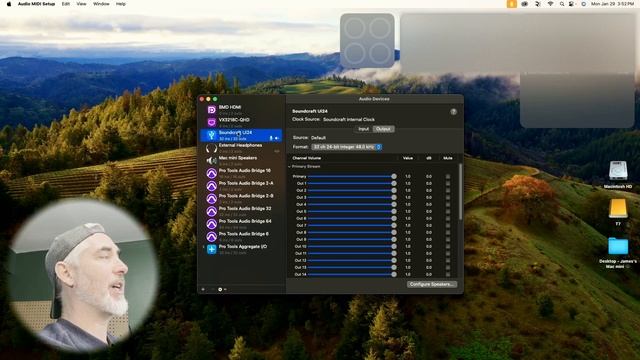Mute the Out 2 channel

(x=448, y=191)
